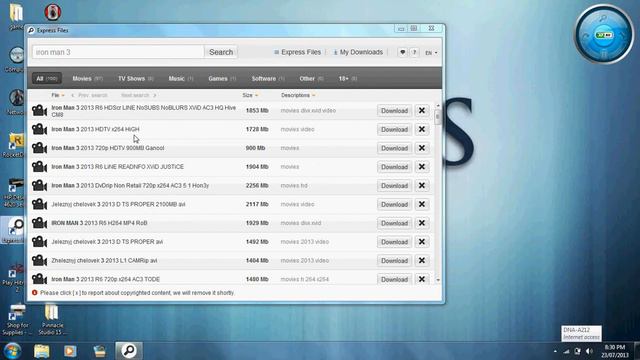Report the 1728 Mb HDTV x264 file with X
This screenshot has height=360, width=640.
point(422,129)
